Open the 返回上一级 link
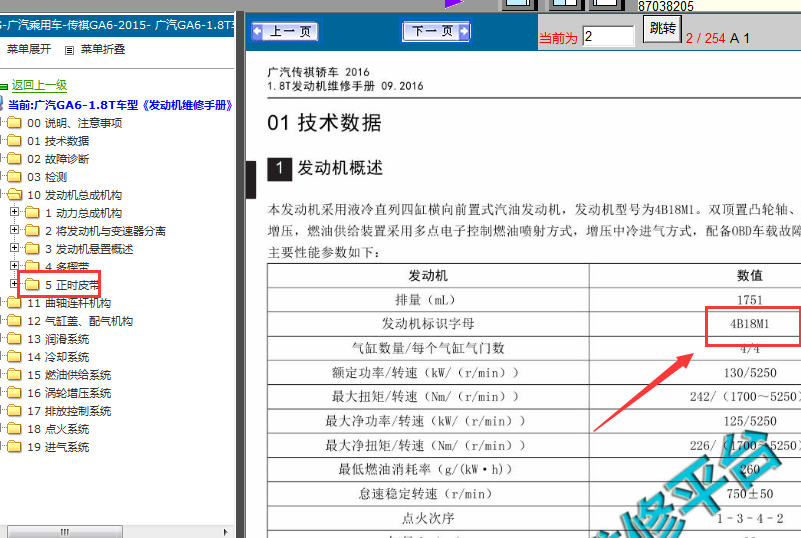Screen dimensions: 801x538 click(39, 85)
